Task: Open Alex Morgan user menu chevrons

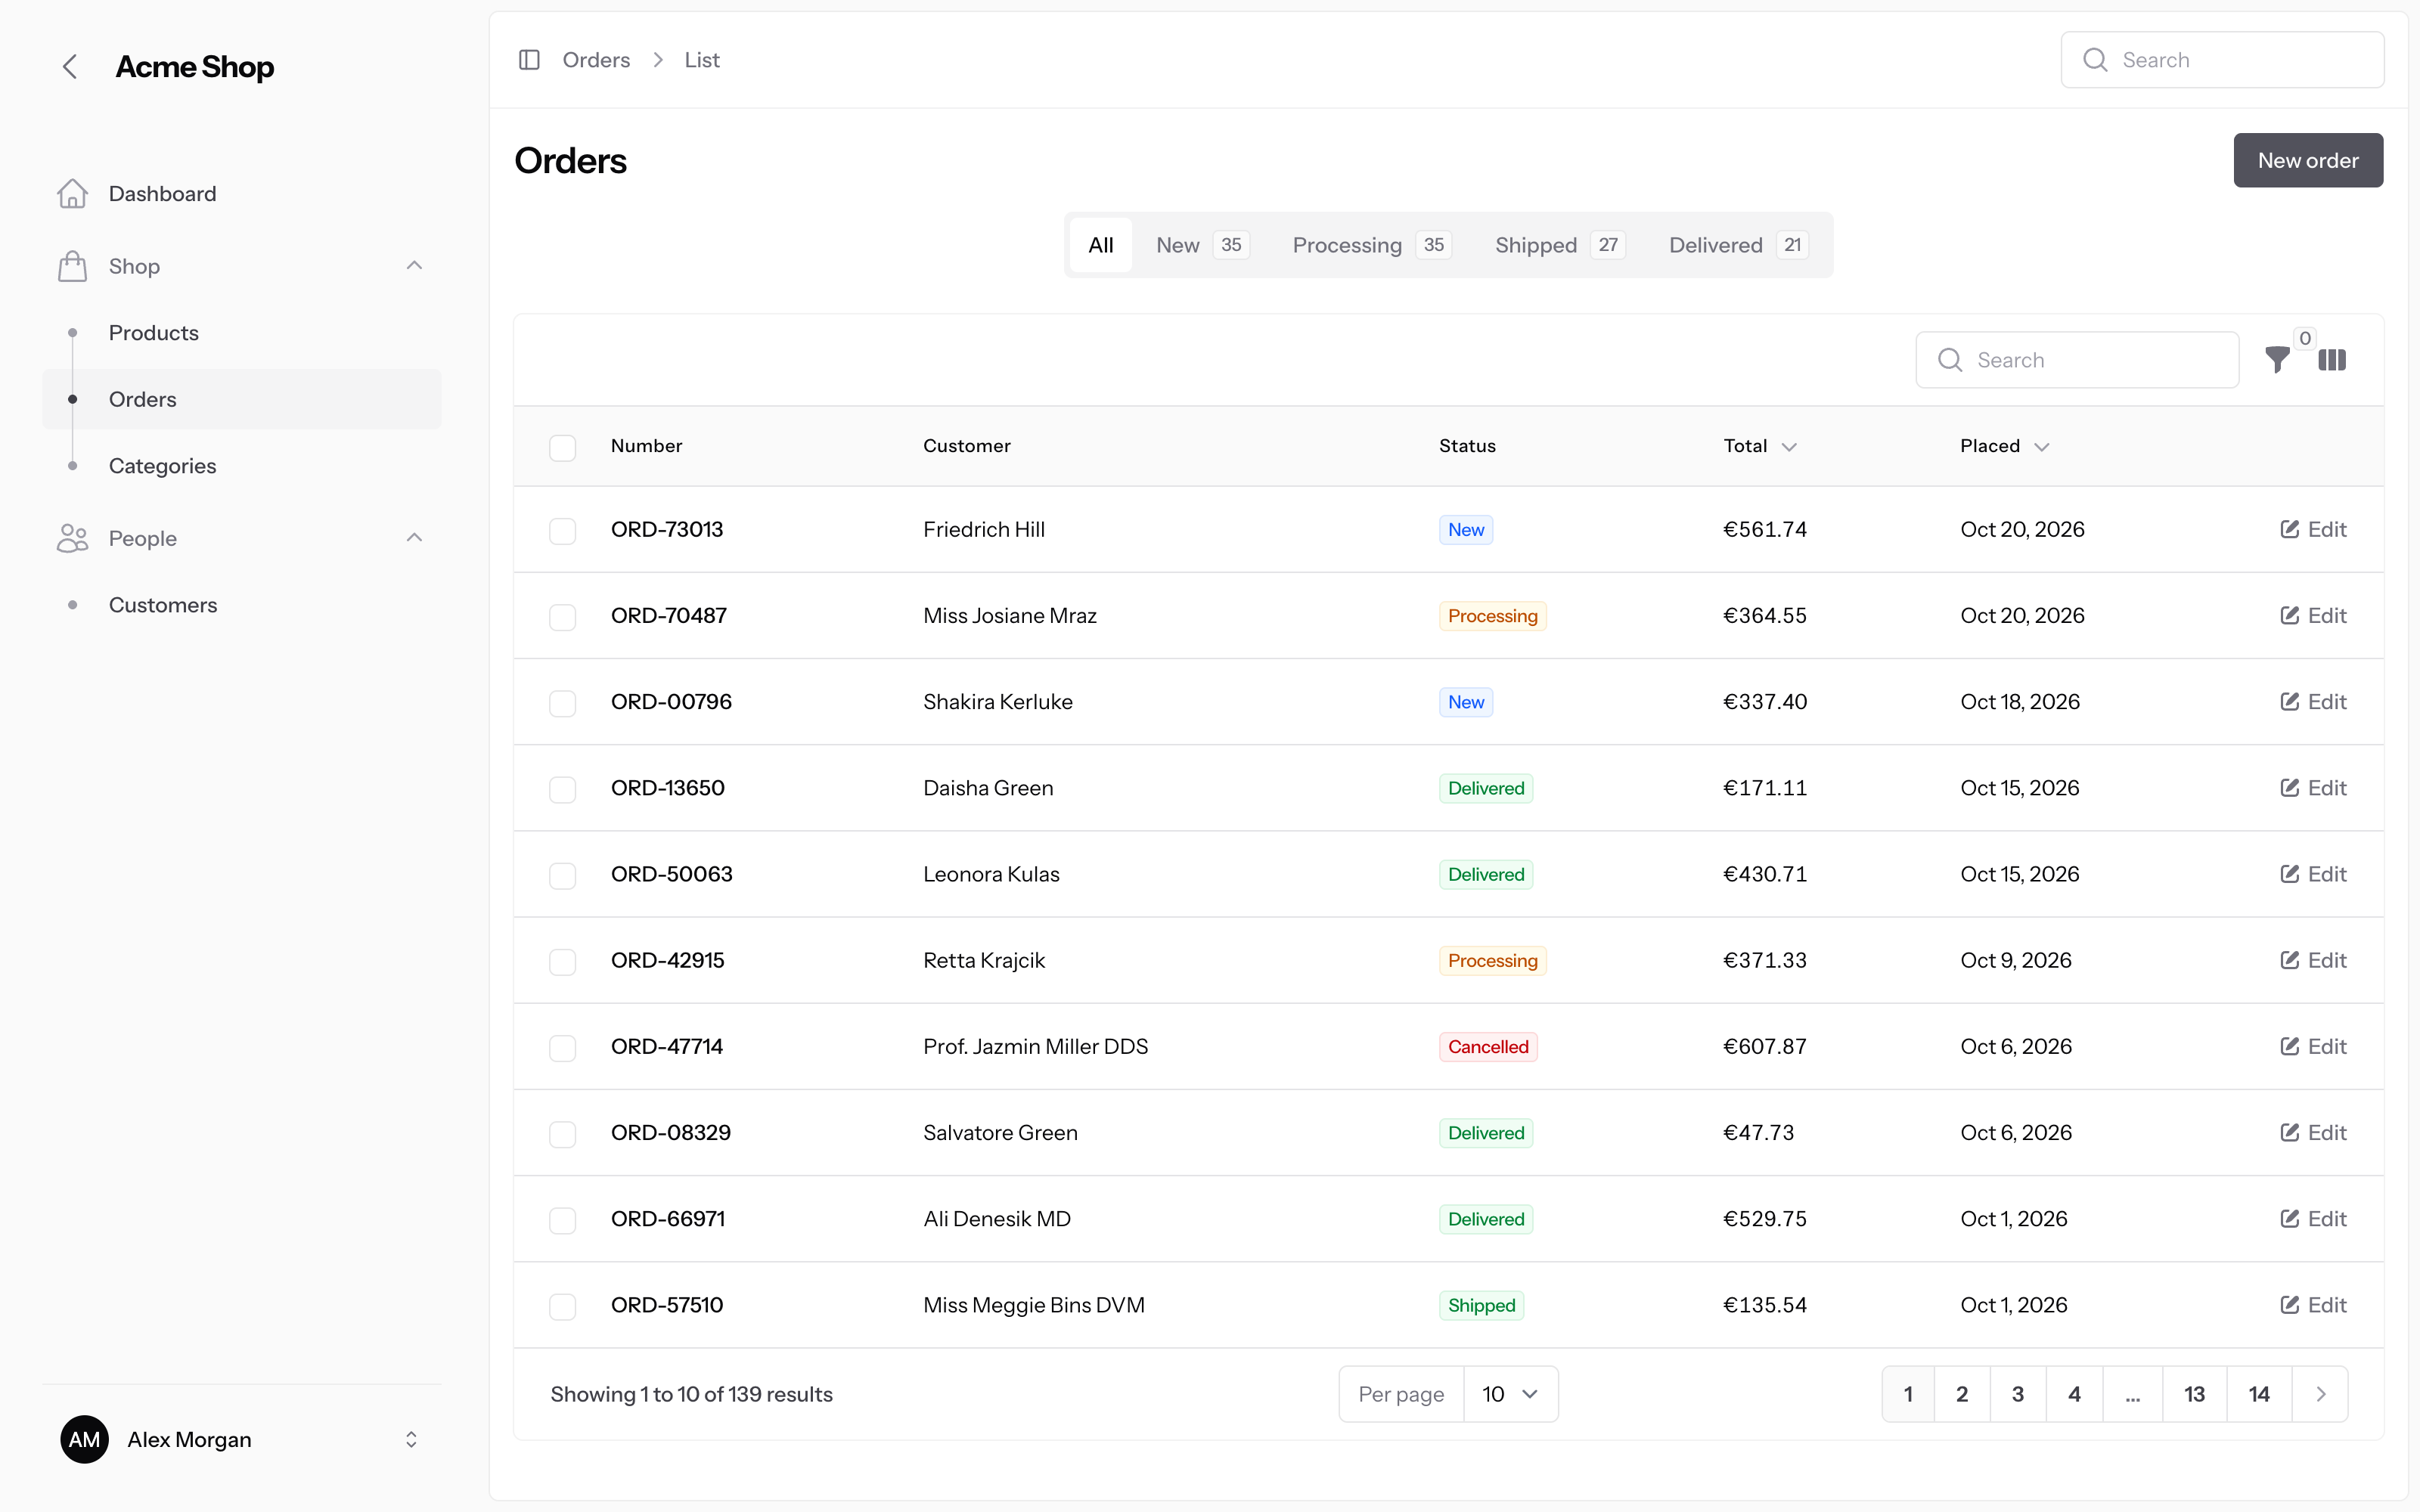Action: (411, 1439)
